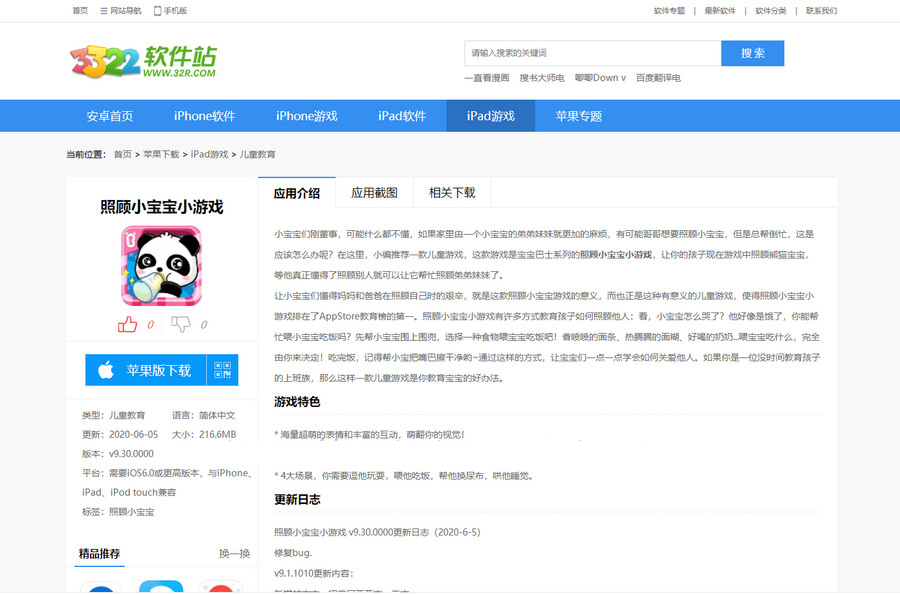
Task: Click the 儿童教育 breadcrumb link
Action: (258, 155)
